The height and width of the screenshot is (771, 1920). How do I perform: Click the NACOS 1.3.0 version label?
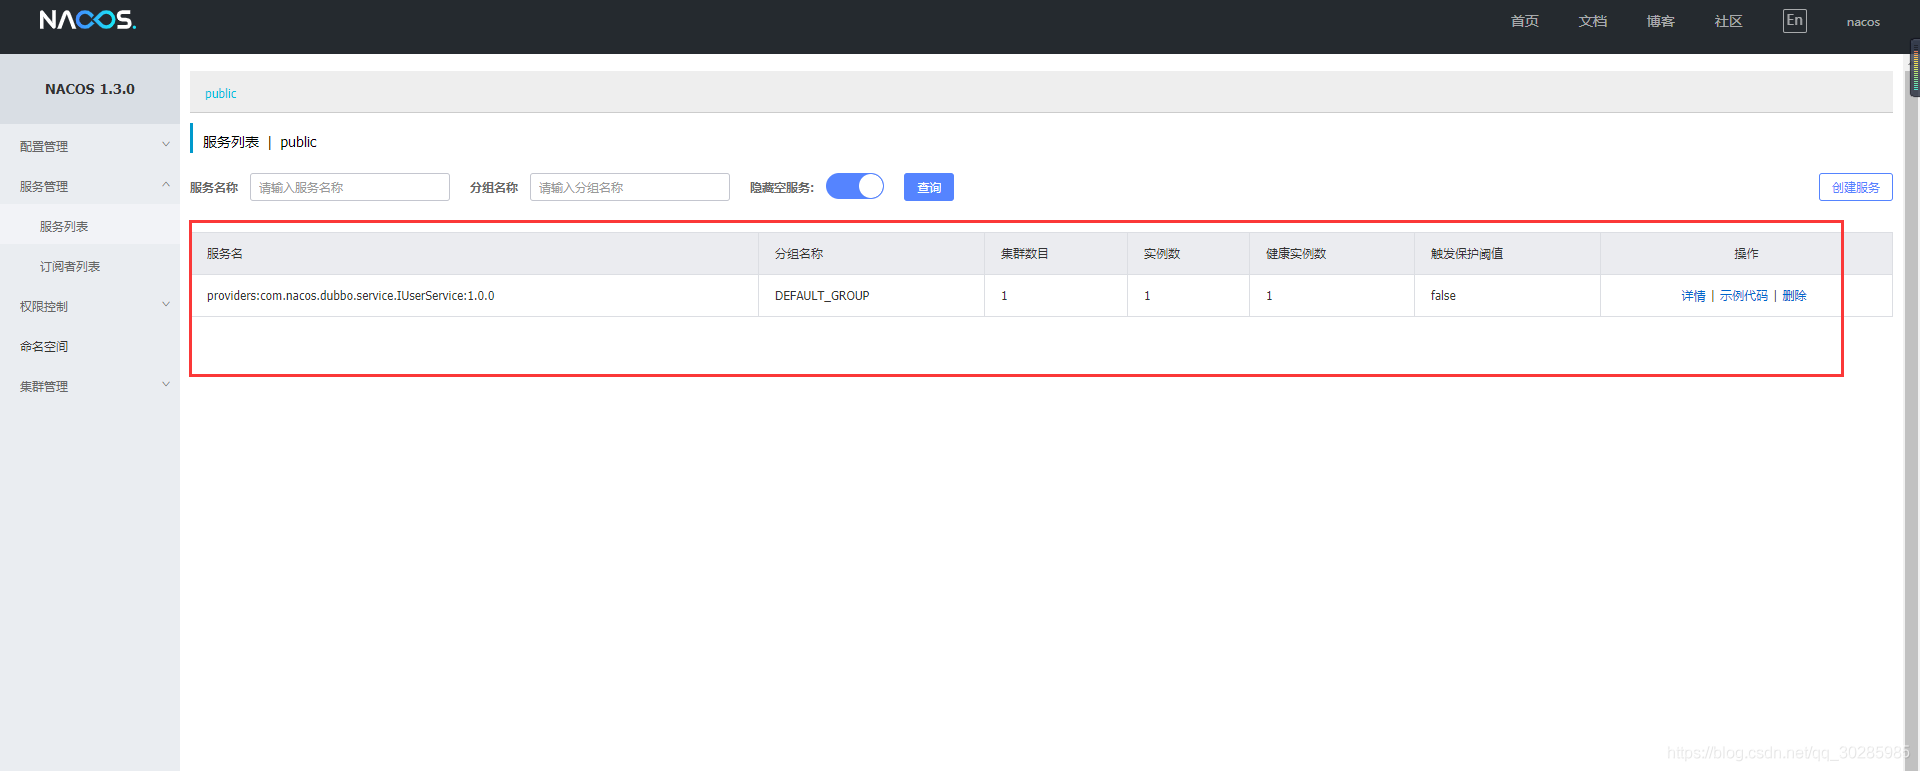(x=90, y=89)
